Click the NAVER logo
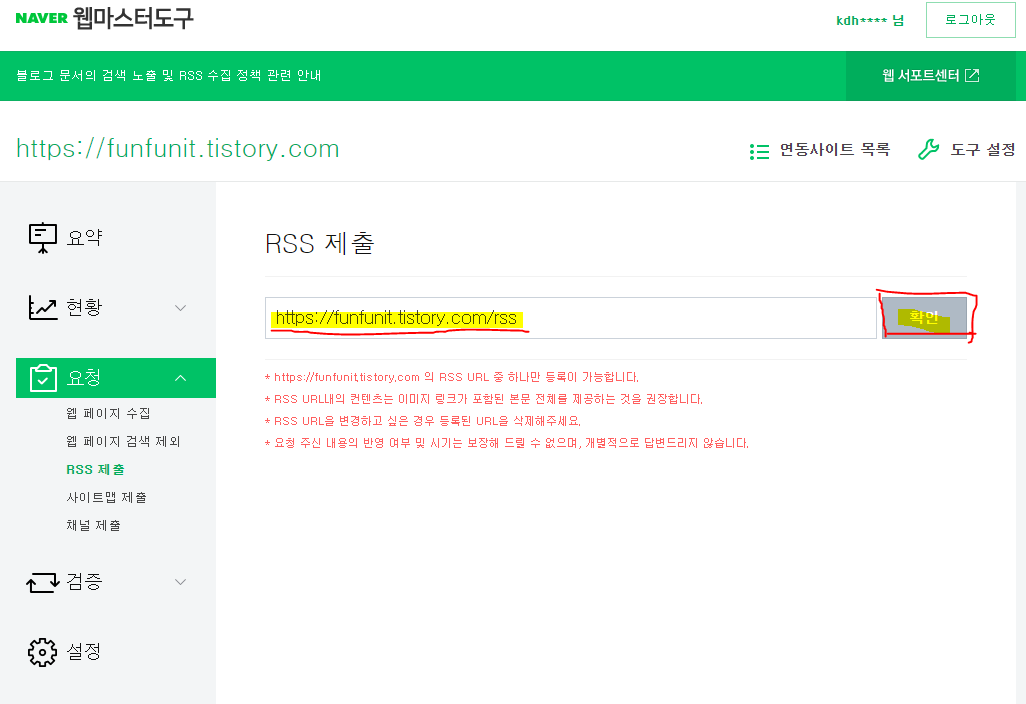 tap(41, 18)
